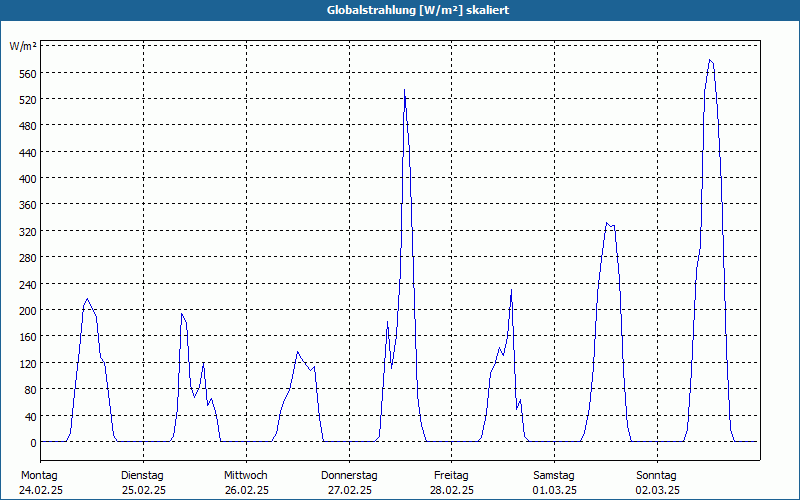The height and width of the screenshot is (500, 800).
Task: Select the 200 y-axis value
Action: coord(28,311)
